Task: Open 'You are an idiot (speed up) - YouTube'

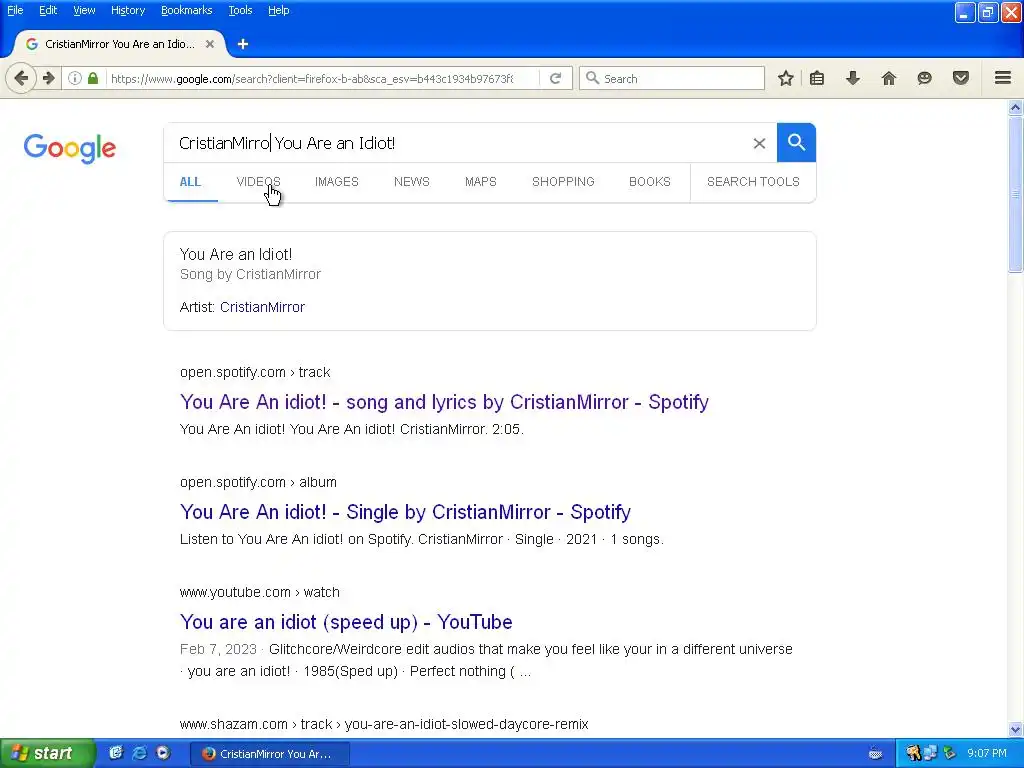Action: pos(346,622)
